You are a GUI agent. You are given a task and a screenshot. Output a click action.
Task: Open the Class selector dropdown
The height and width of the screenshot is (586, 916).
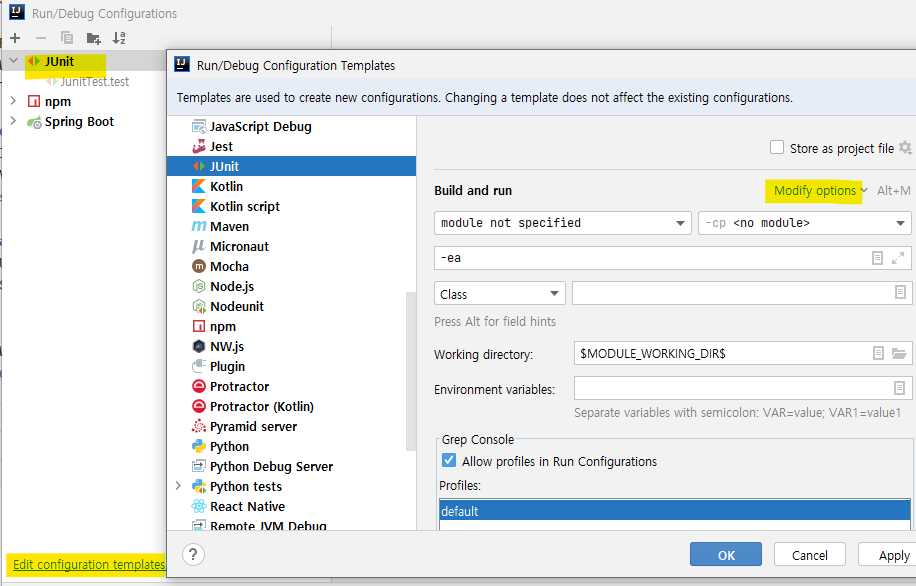point(499,293)
